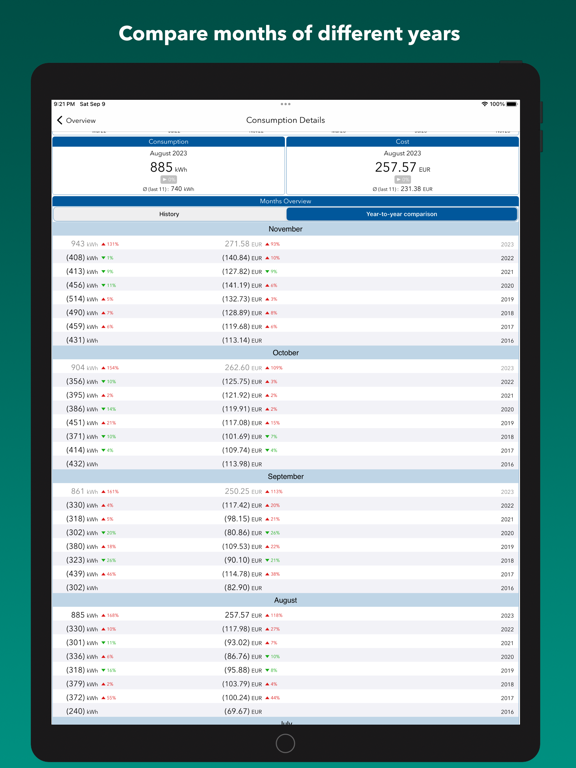The width and height of the screenshot is (576, 768).
Task: Select the (301) kWh August entry
Action: point(82,642)
